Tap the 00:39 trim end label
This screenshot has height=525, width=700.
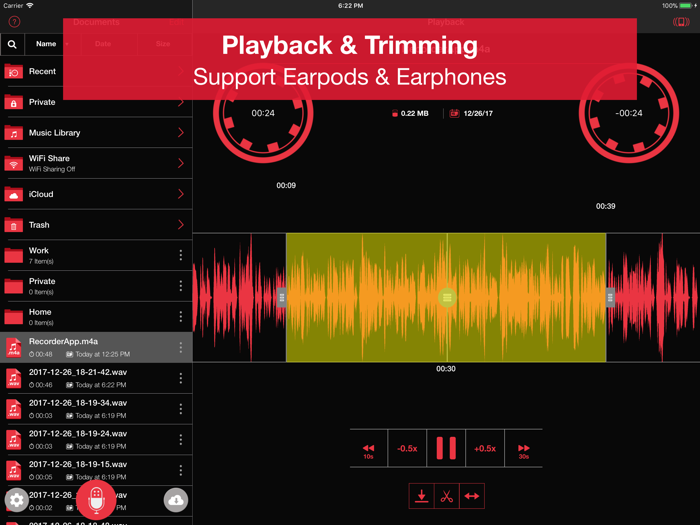coord(605,206)
